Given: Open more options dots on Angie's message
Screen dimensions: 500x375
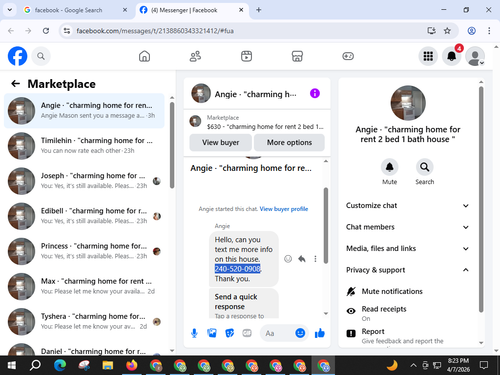Looking at the screenshot, I should 315,259.
